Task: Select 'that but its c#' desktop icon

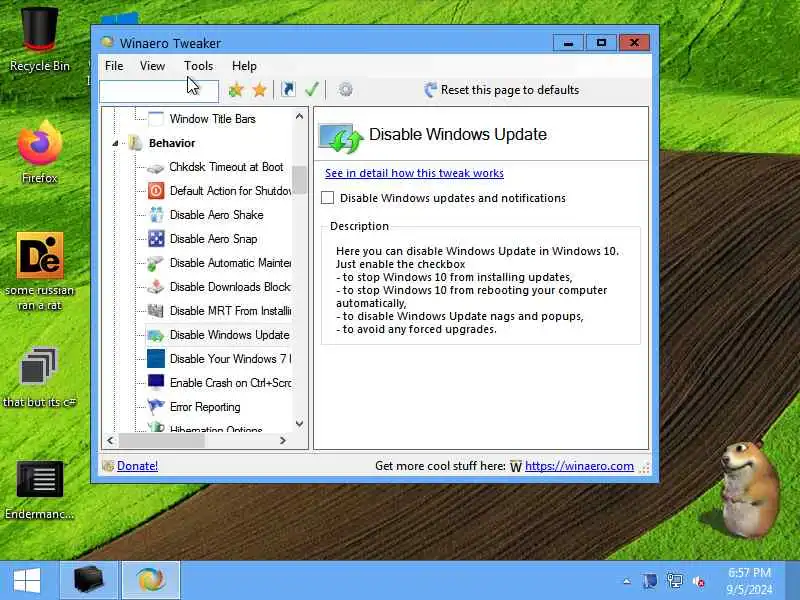Action: click(40, 378)
